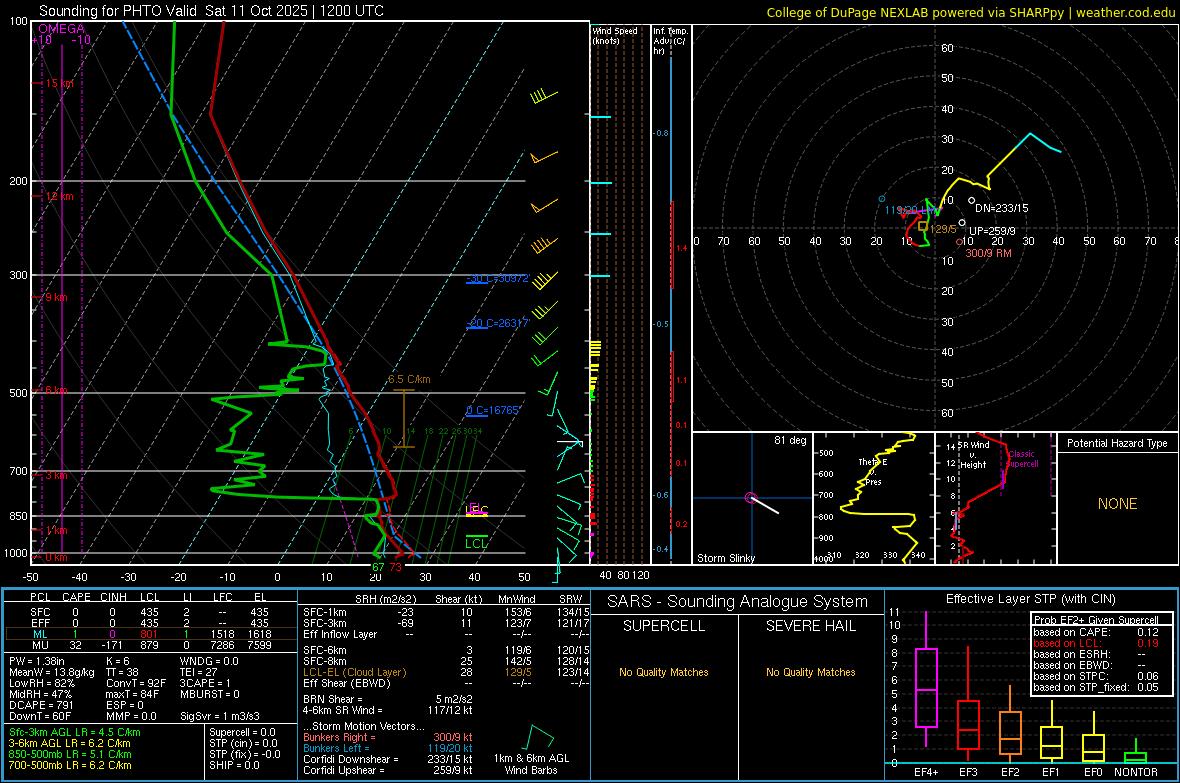Click the 'UP=259/9' hodograph label

point(992,231)
